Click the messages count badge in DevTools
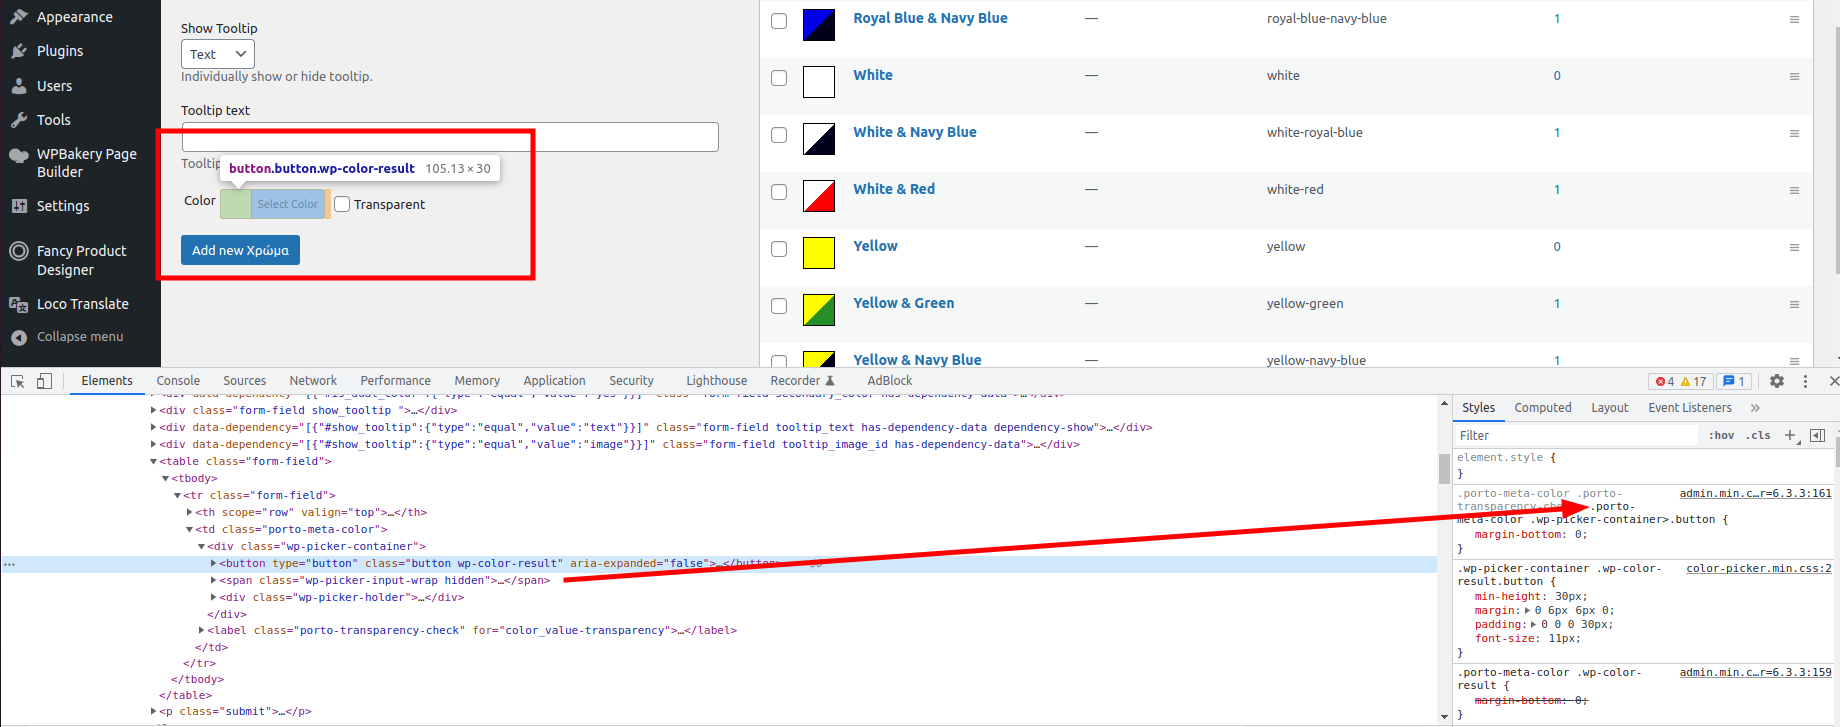 coord(1734,381)
